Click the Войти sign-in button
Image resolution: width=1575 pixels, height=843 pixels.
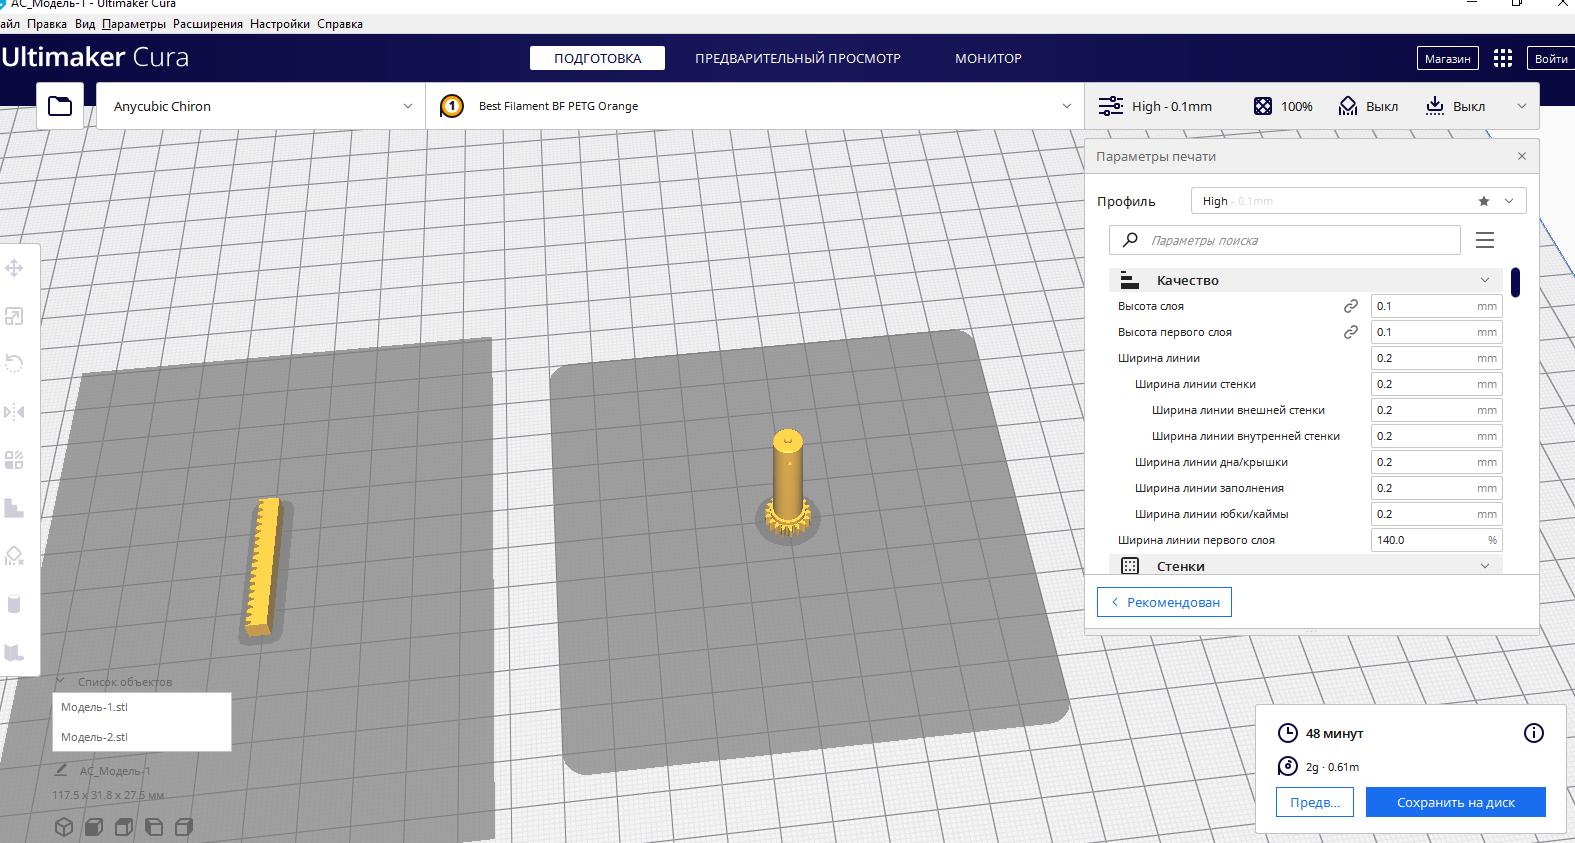click(1551, 58)
